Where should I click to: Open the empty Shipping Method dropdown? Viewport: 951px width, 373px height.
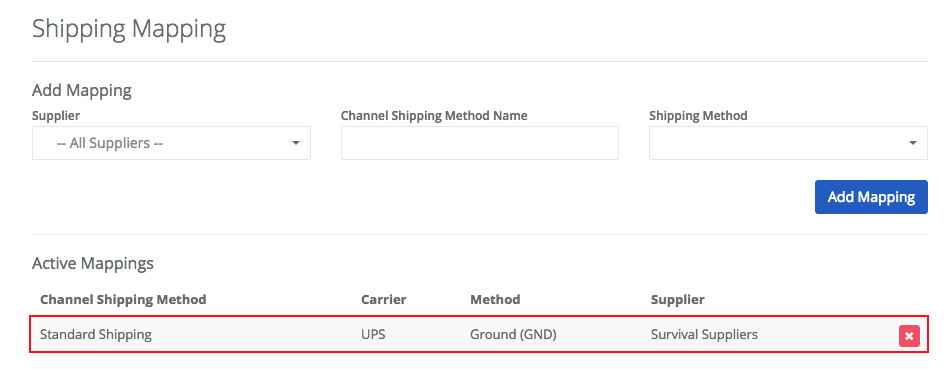click(788, 143)
